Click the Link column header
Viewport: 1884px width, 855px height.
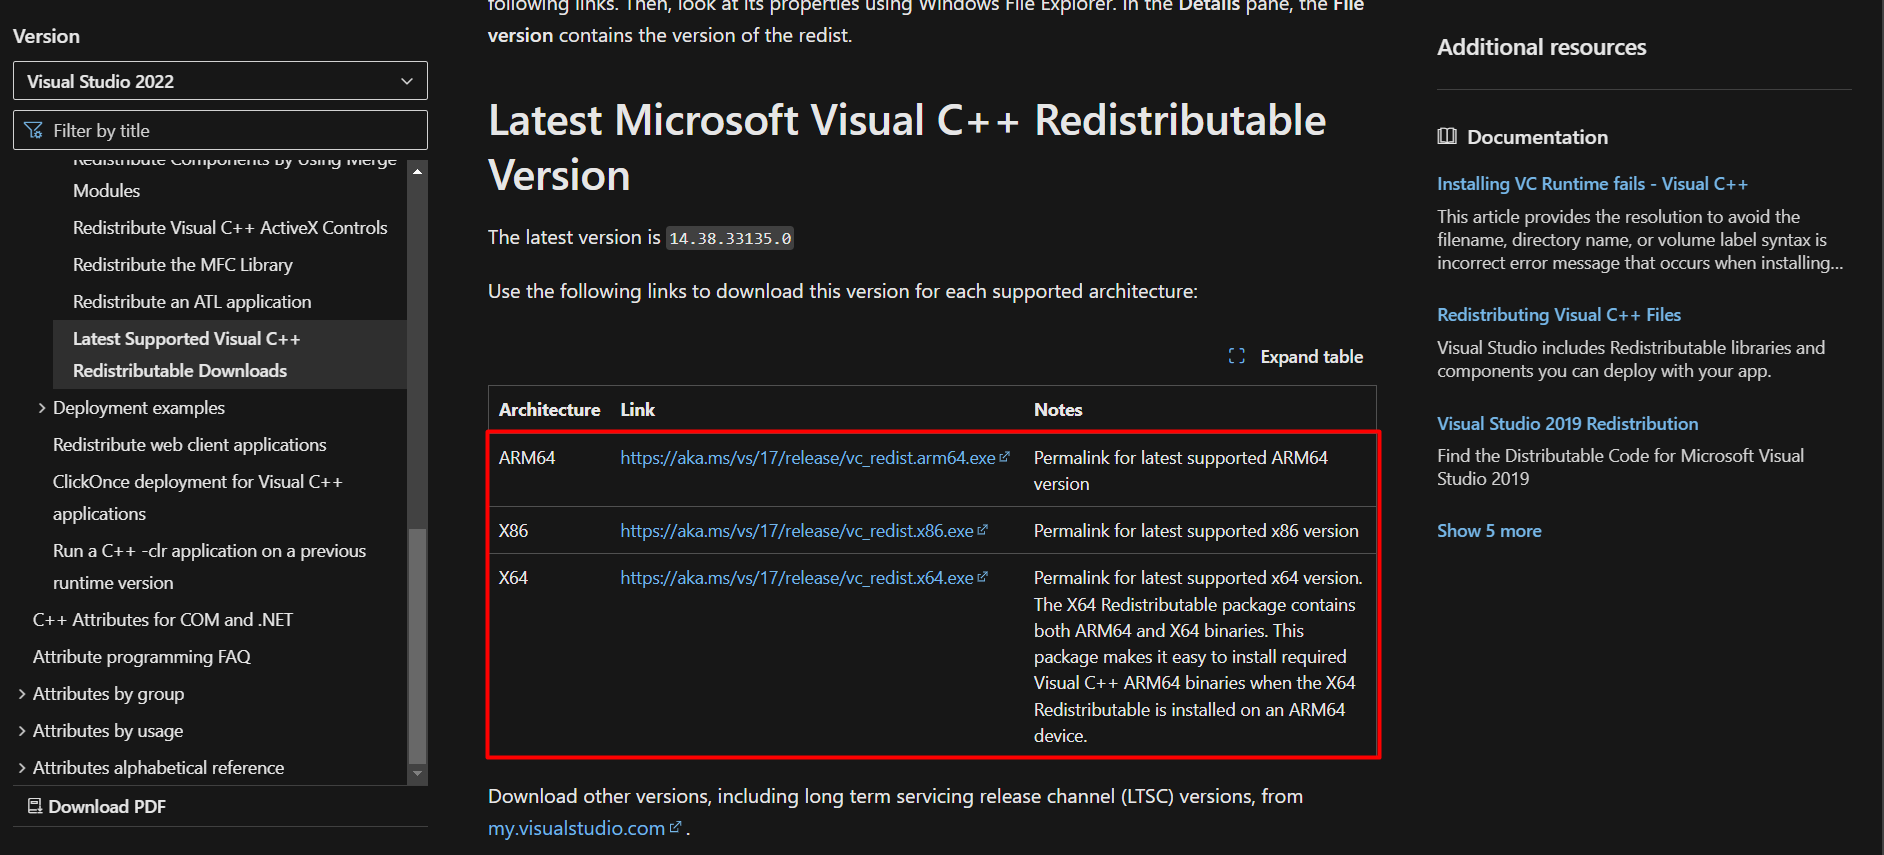[x=637, y=410]
